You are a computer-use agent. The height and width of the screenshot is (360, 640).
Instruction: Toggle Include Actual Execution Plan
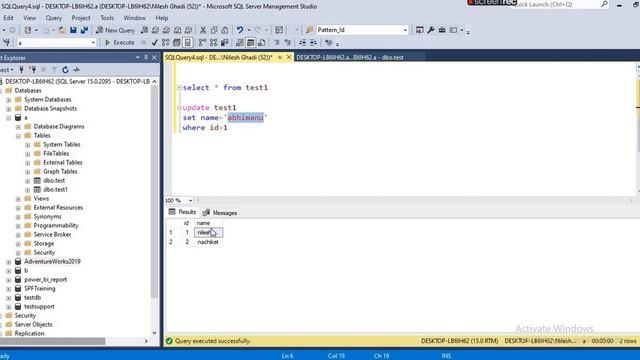pos(202,42)
